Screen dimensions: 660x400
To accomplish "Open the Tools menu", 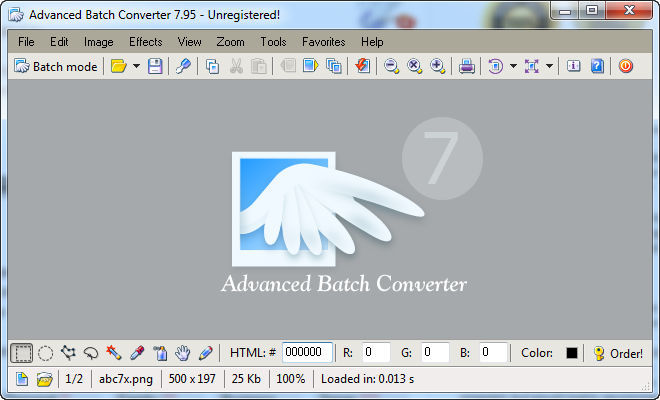I will (273, 42).
